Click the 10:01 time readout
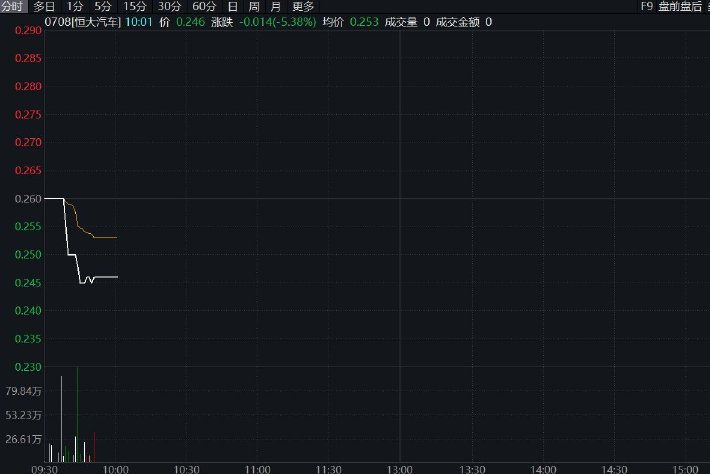 (139, 22)
